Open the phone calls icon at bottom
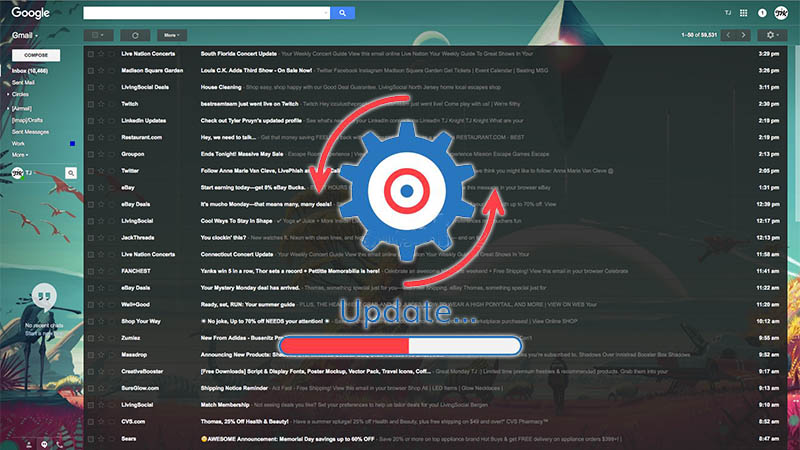This screenshot has height=450, width=800. click(60, 444)
